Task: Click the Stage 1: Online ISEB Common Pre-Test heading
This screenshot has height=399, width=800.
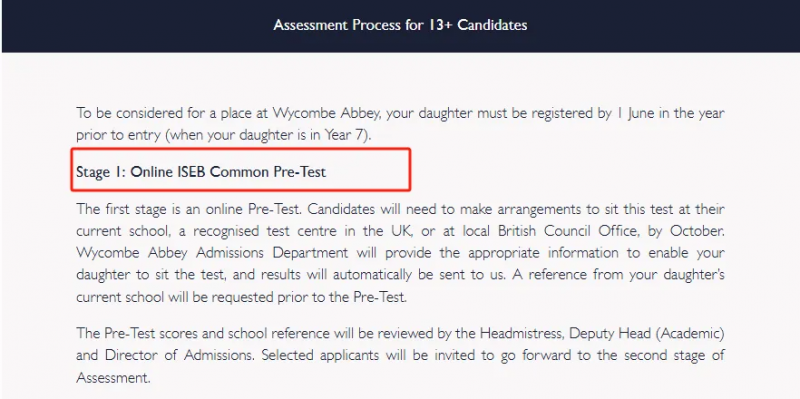Action: click(201, 171)
